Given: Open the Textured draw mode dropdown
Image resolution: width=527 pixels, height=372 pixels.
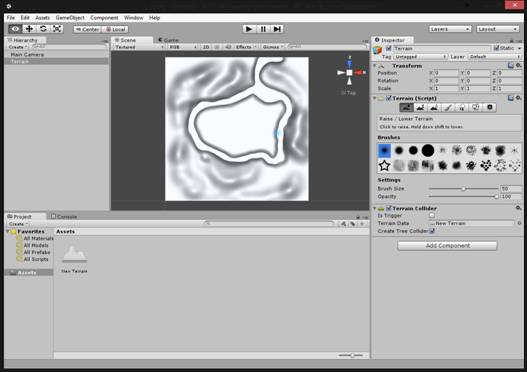Looking at the screenshot, I should (139, 47).
